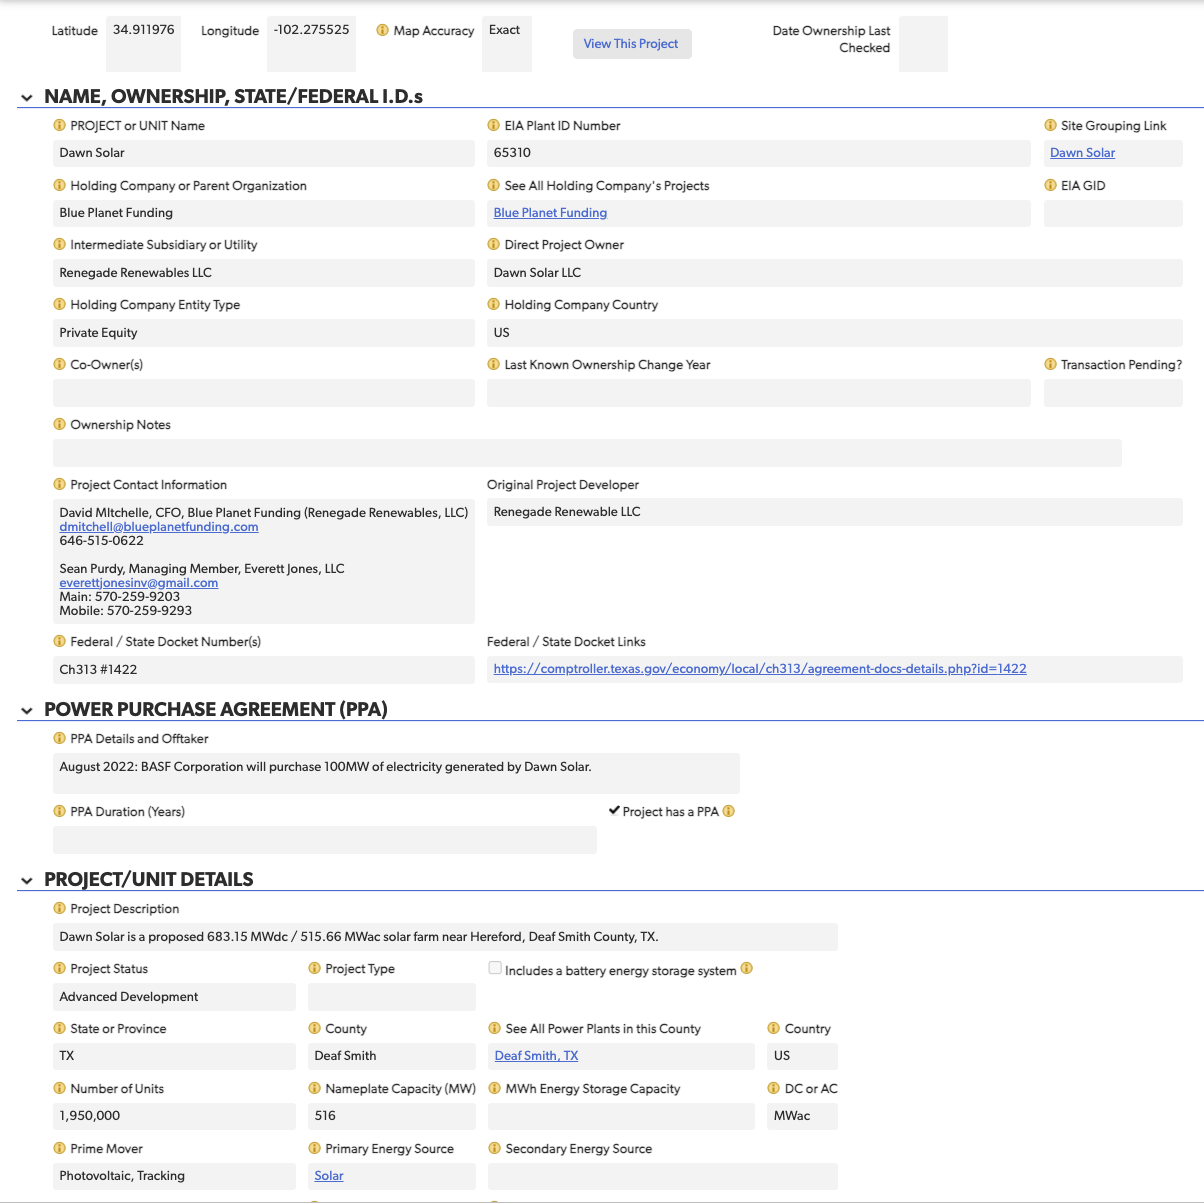Click info icon next to PROJECT or UNIT Name
Image resolution: width=1204 pixels, height=1203 pixels.
[x=59, y=125]
